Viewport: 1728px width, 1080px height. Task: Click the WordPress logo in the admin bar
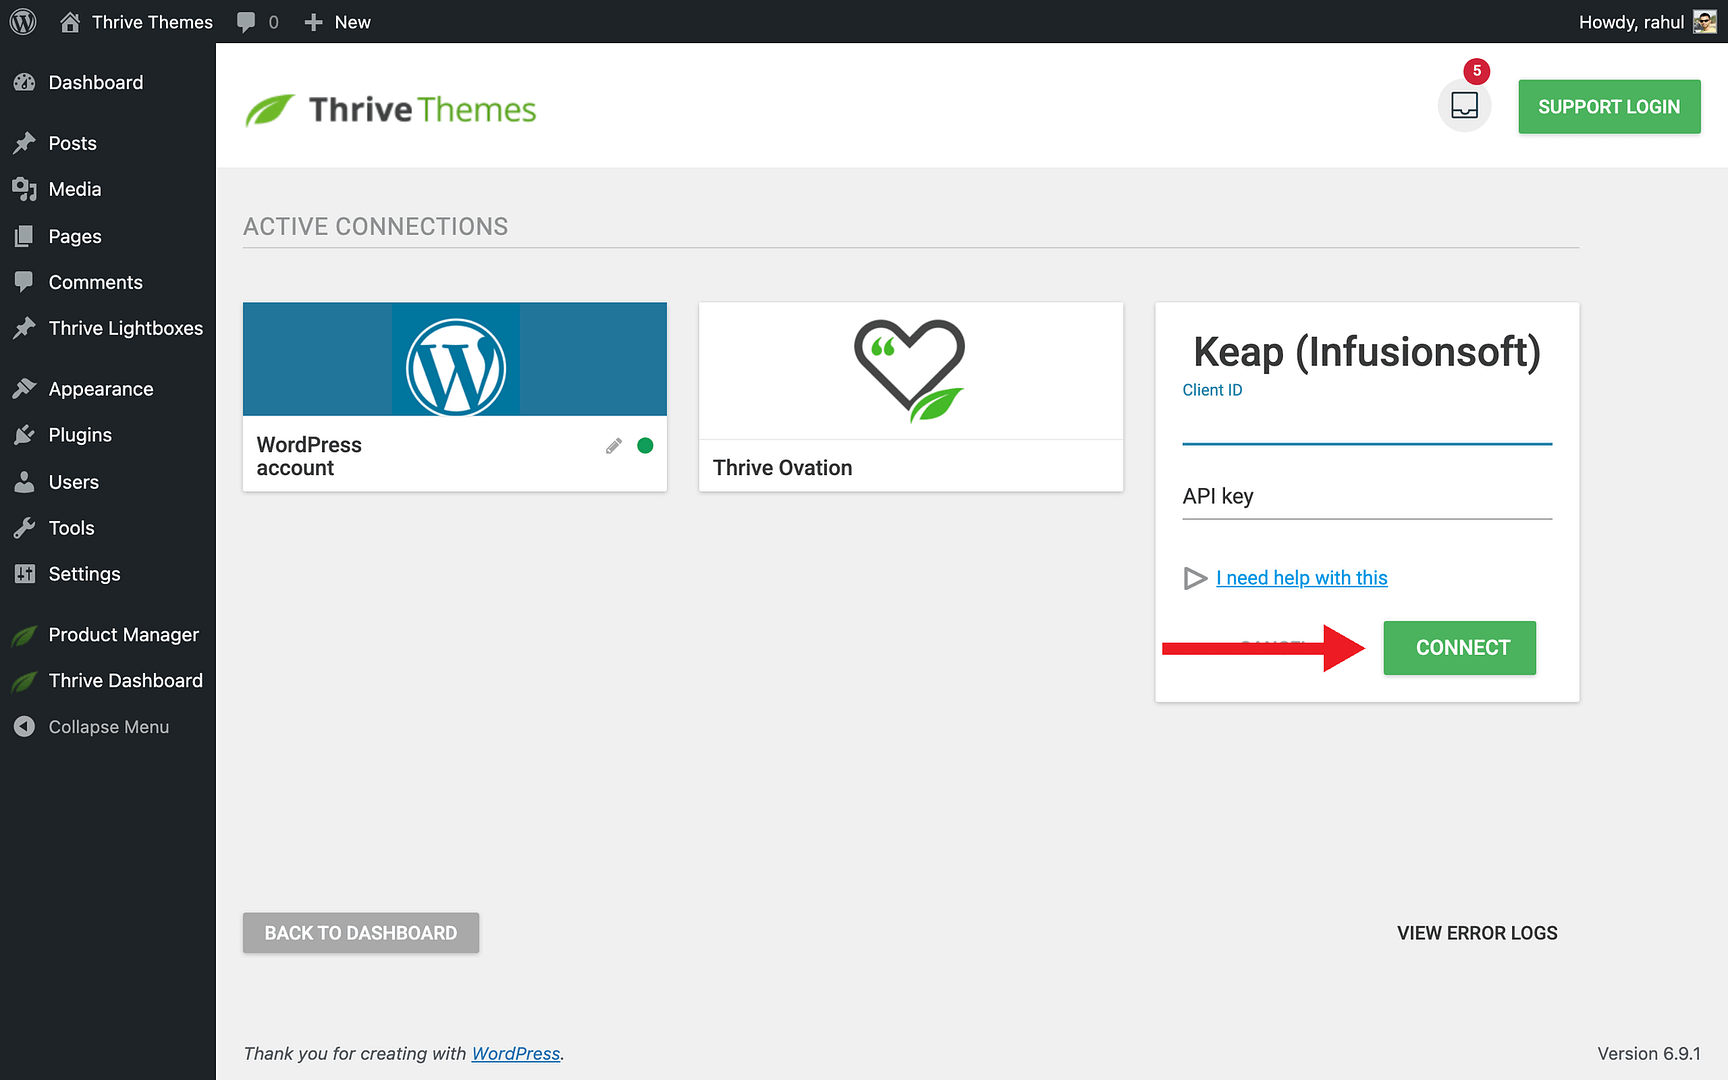click(22, 21)
